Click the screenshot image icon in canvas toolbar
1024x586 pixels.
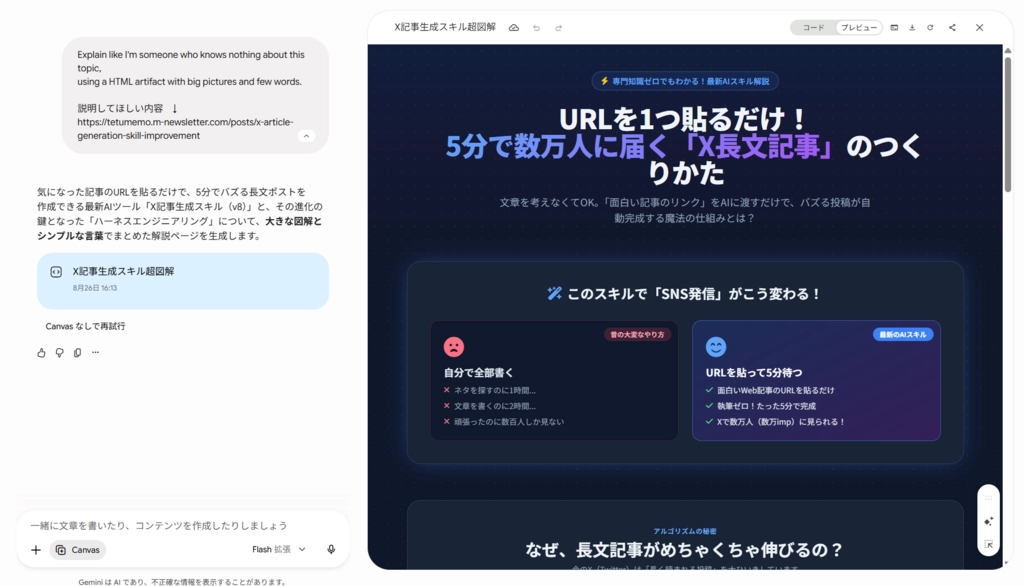[894, 27]
